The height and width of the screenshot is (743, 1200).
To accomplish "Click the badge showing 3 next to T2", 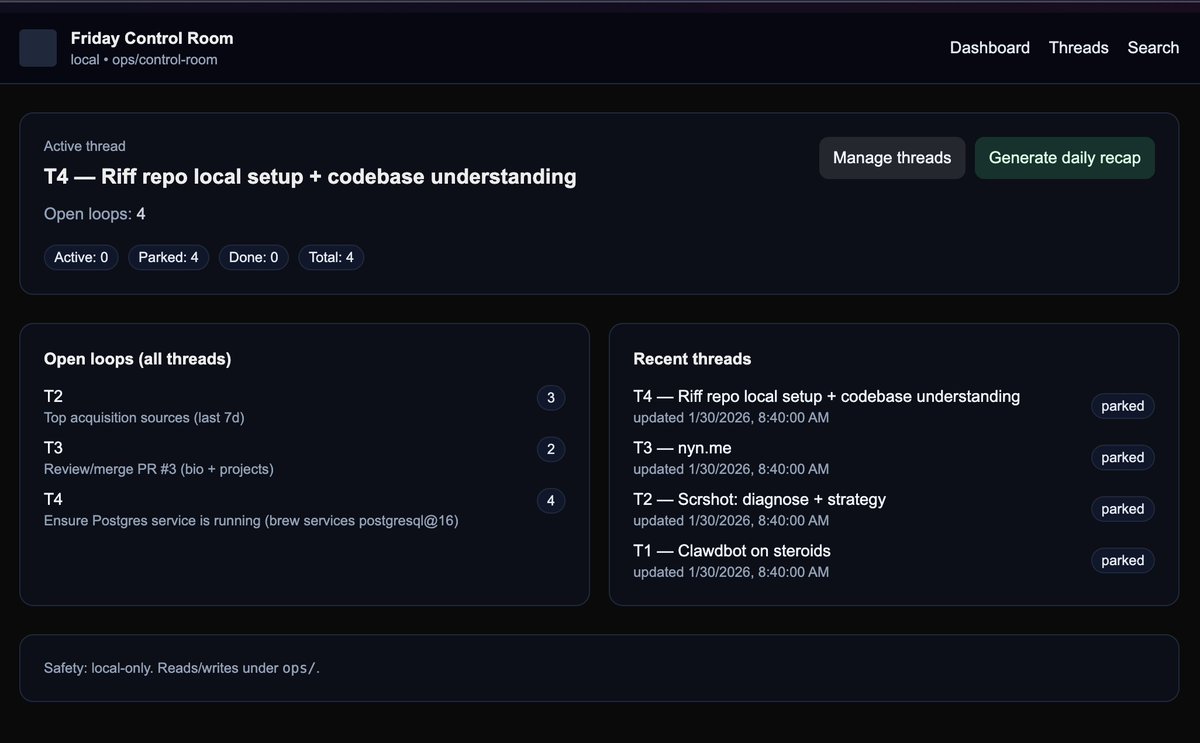I will (x=550, y=397).
